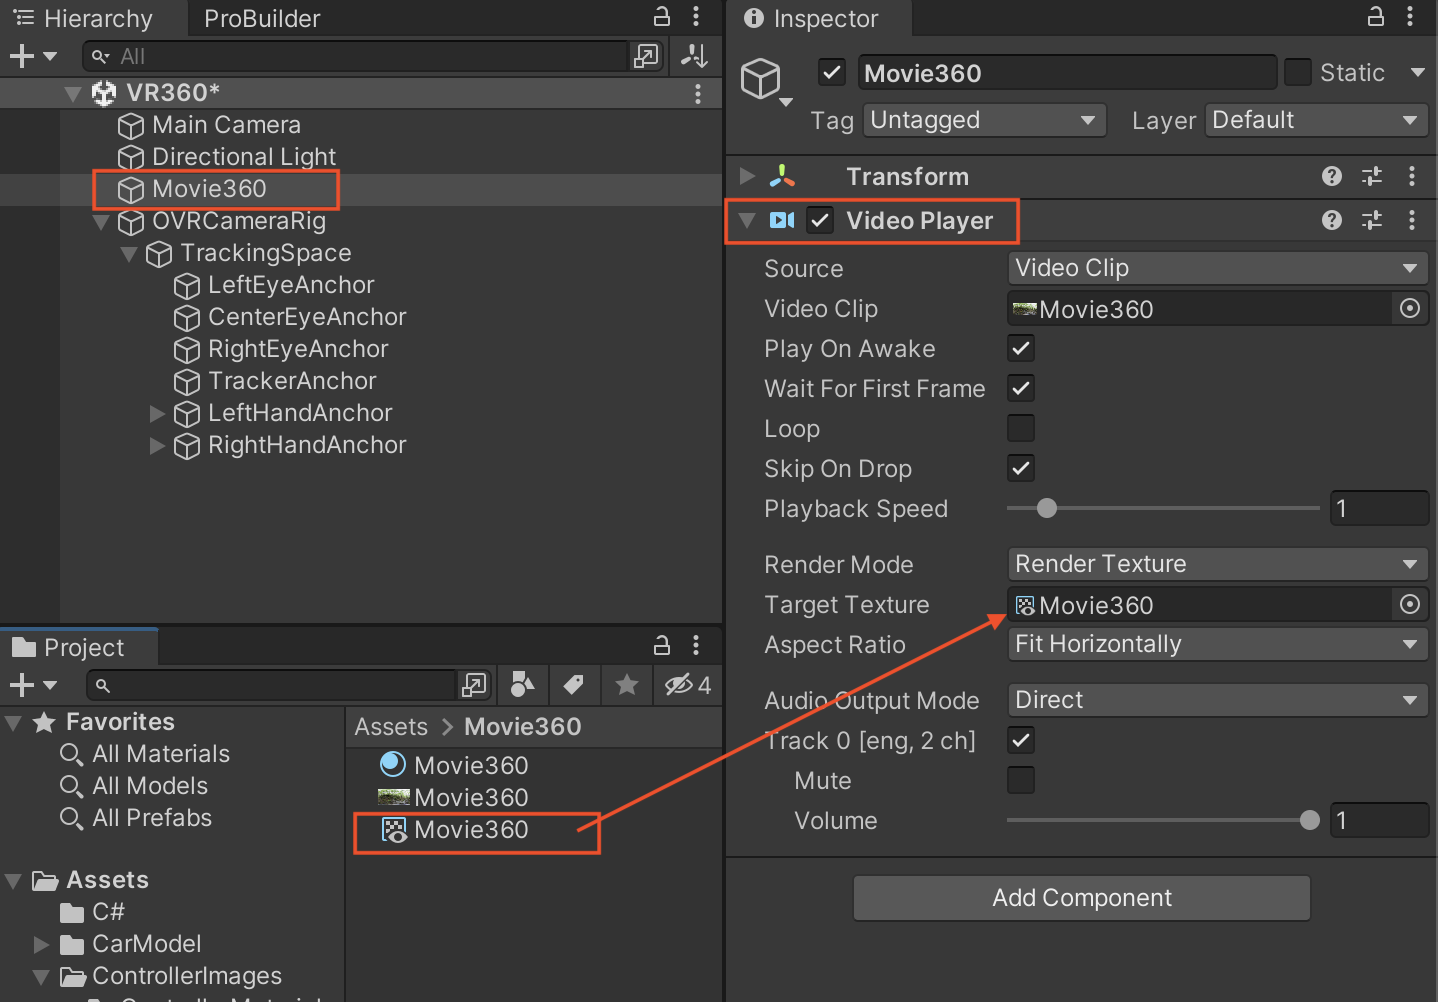
Task: Click the Inspector panel lock icon
Action: pyautogui.click(x=1376, y=17)
